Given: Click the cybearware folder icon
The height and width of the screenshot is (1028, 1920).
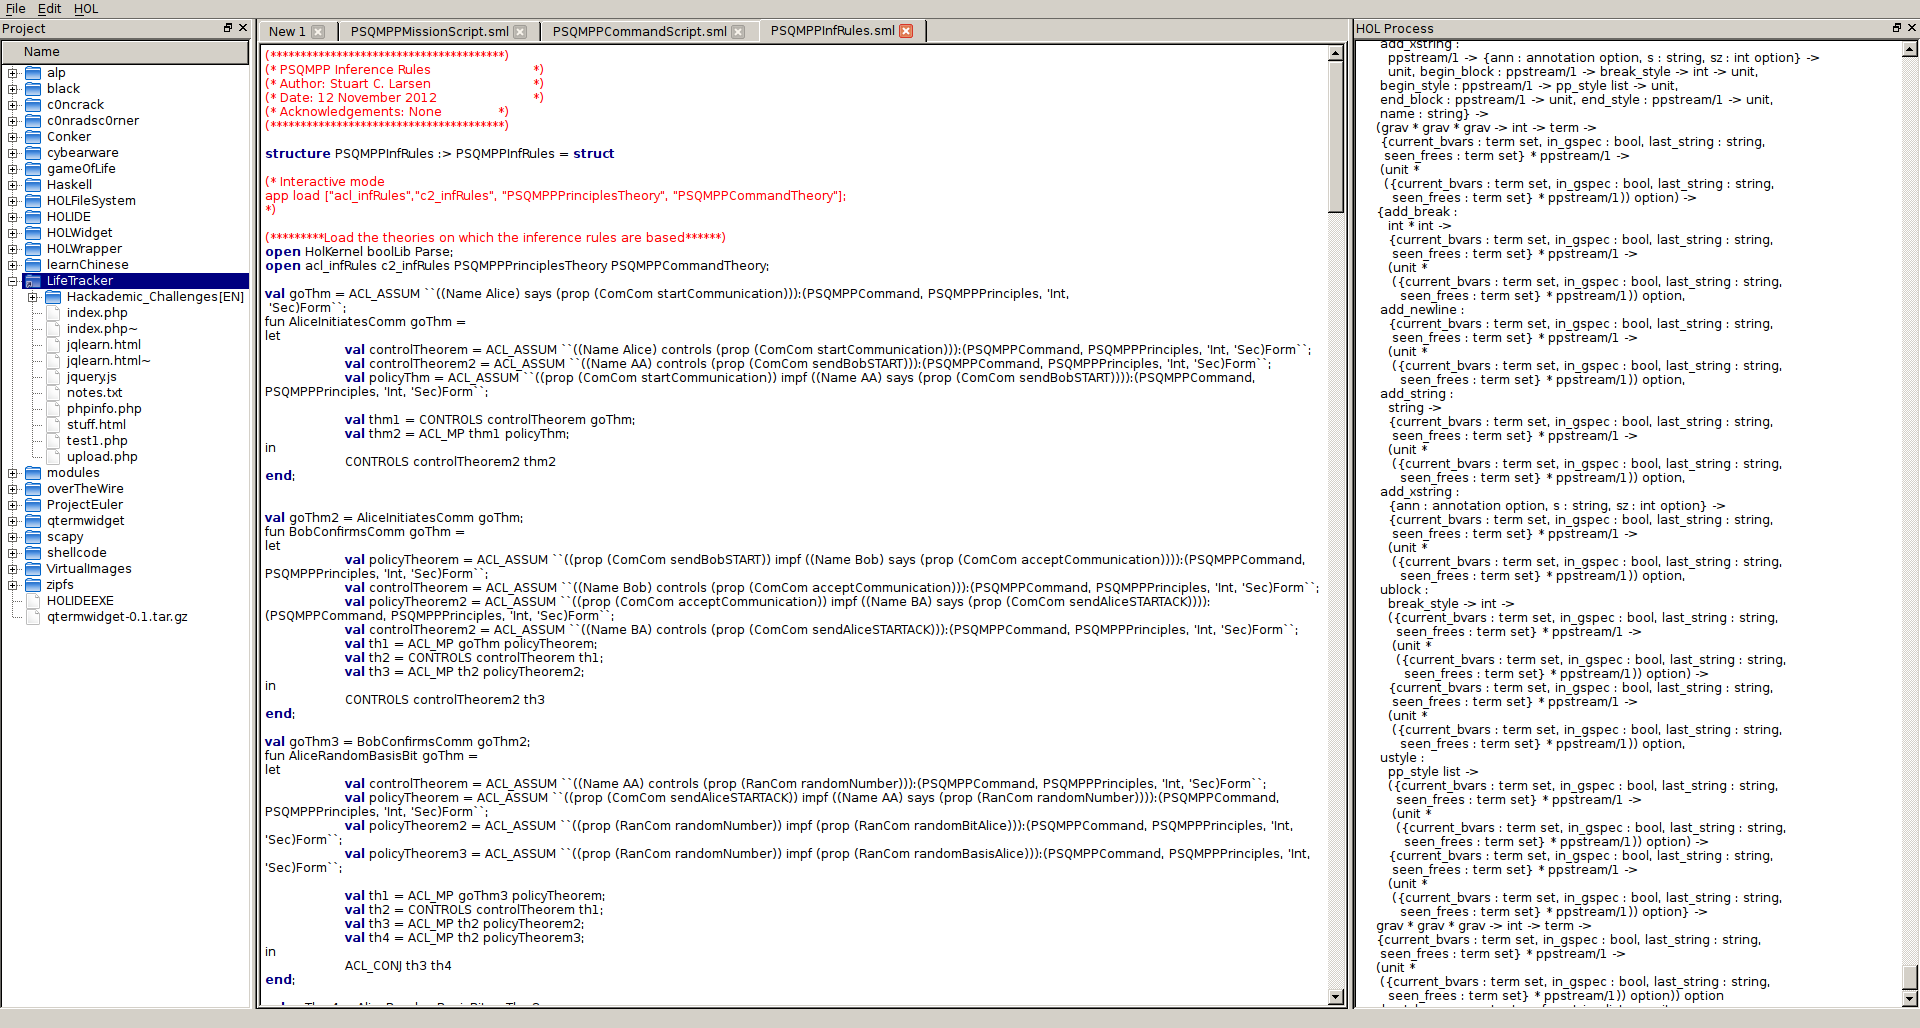Looking at the screenshot, I should pos(33,153).
